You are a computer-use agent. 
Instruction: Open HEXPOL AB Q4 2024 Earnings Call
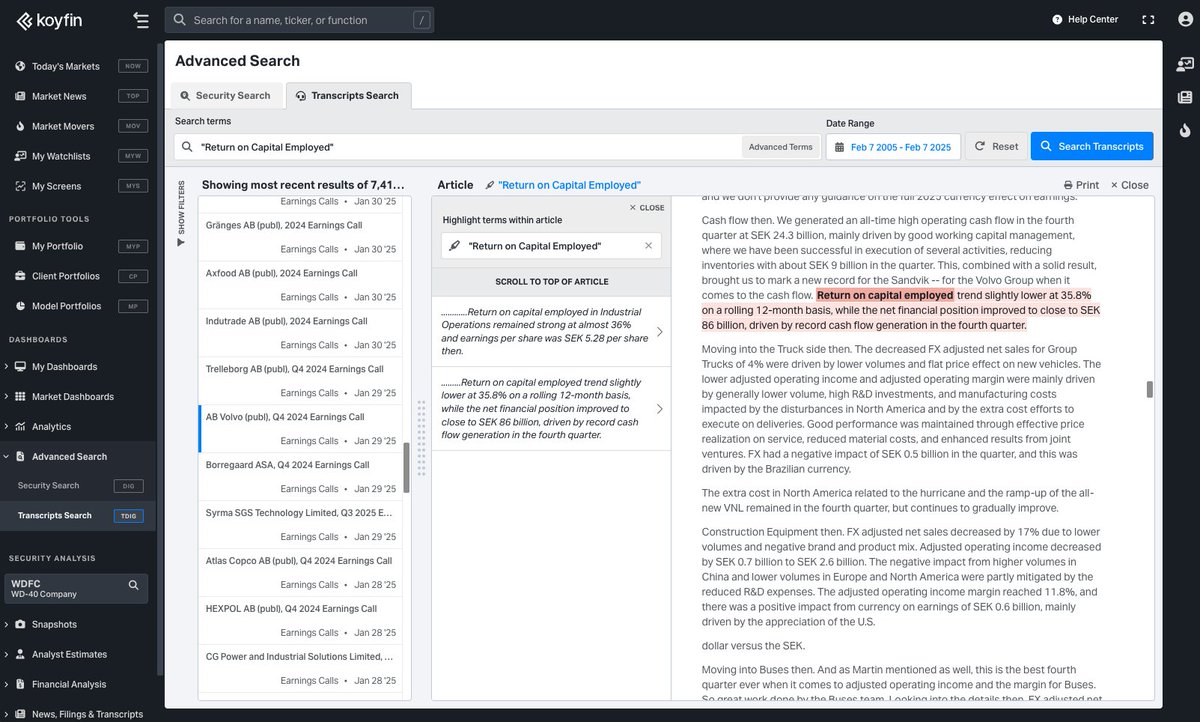pos(301,621)
